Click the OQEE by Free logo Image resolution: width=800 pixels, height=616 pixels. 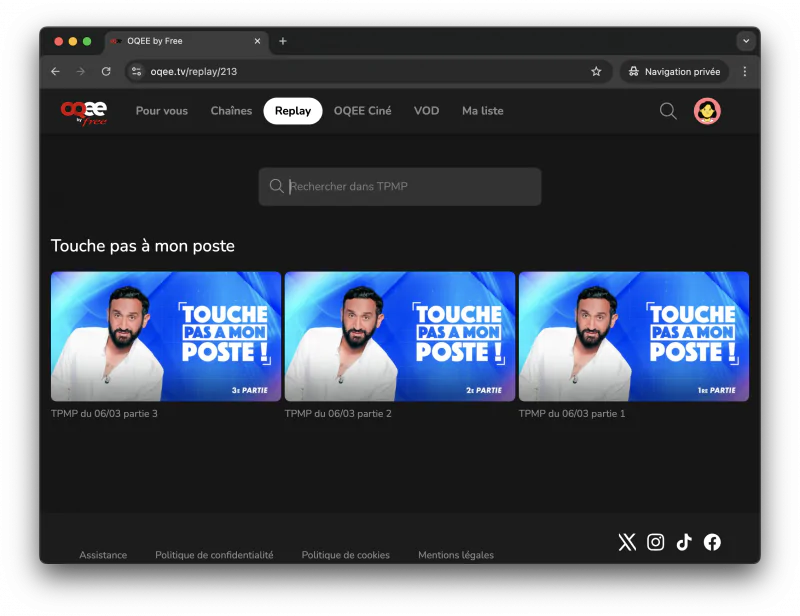tap(84, 112)
